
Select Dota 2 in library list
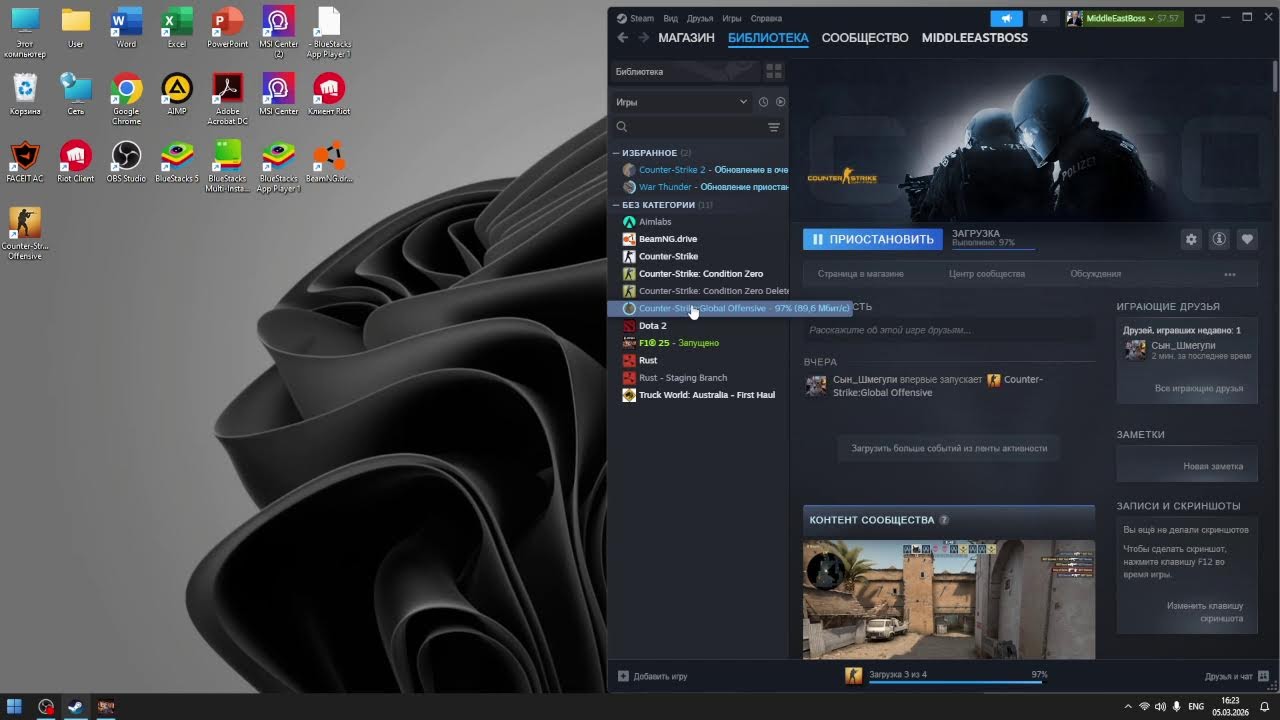click(x=653, y=326)
